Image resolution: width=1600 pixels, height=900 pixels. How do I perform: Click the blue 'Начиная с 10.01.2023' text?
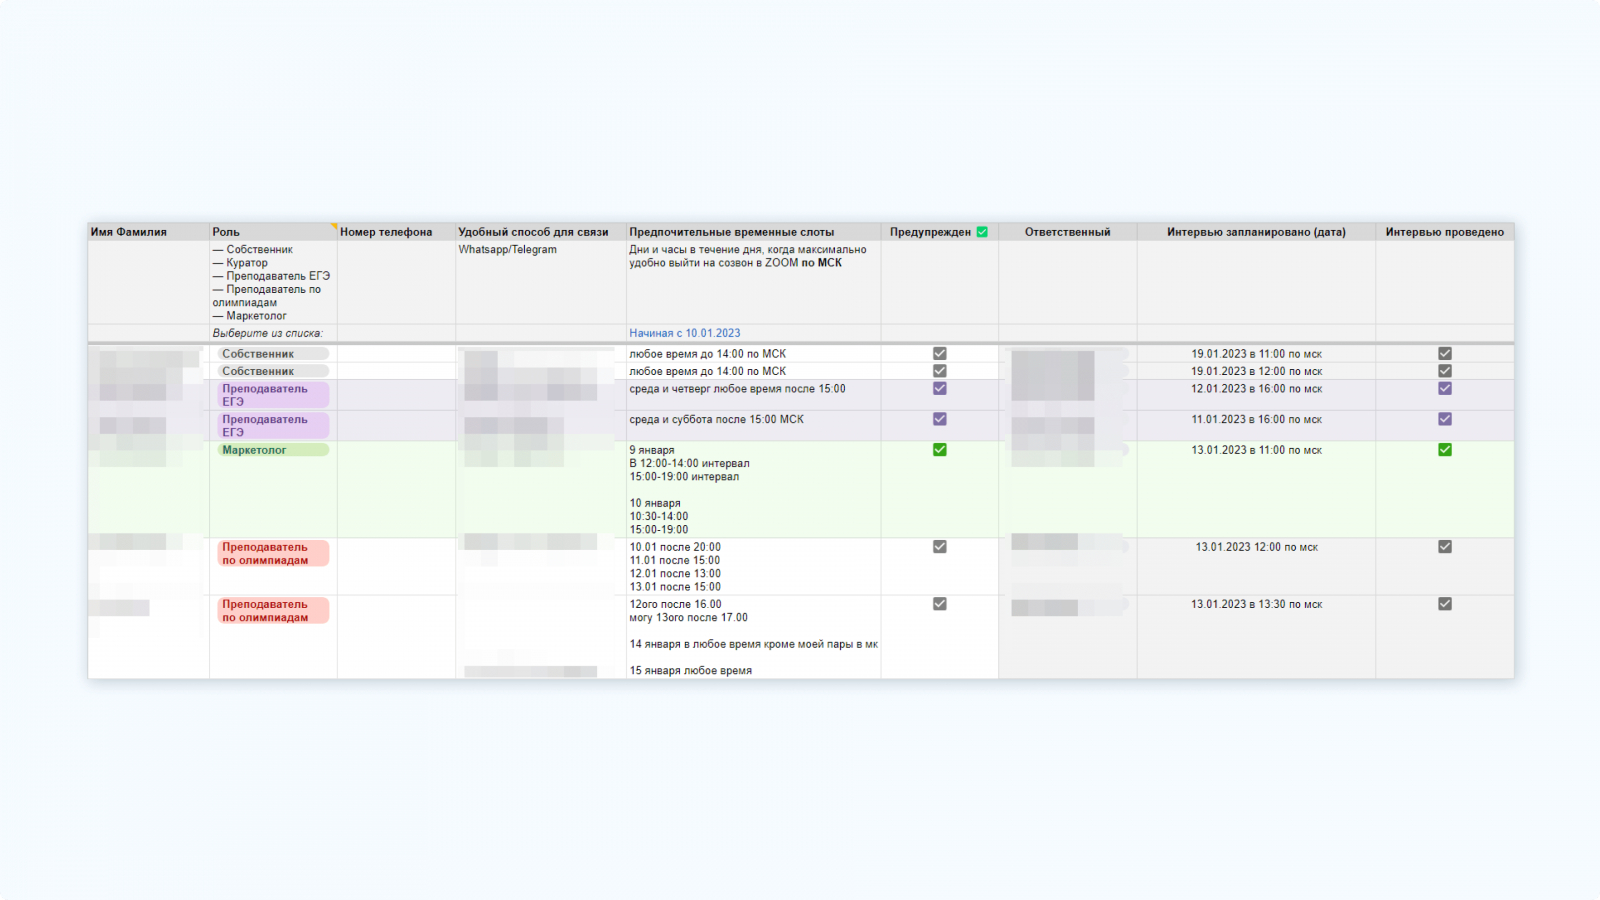tap(685, 333)
